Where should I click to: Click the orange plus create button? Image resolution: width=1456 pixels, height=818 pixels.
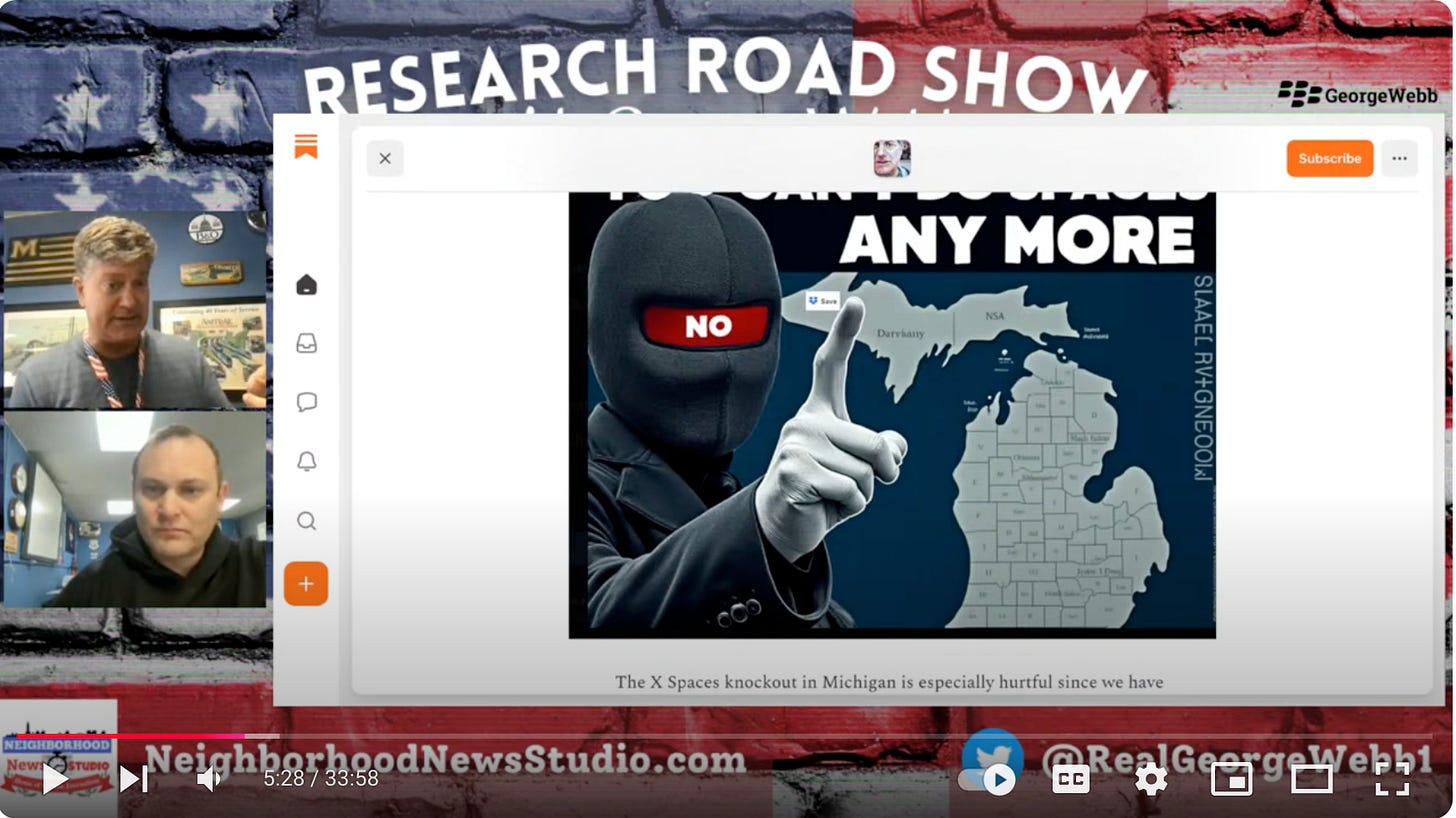click(x=306, y=584)
